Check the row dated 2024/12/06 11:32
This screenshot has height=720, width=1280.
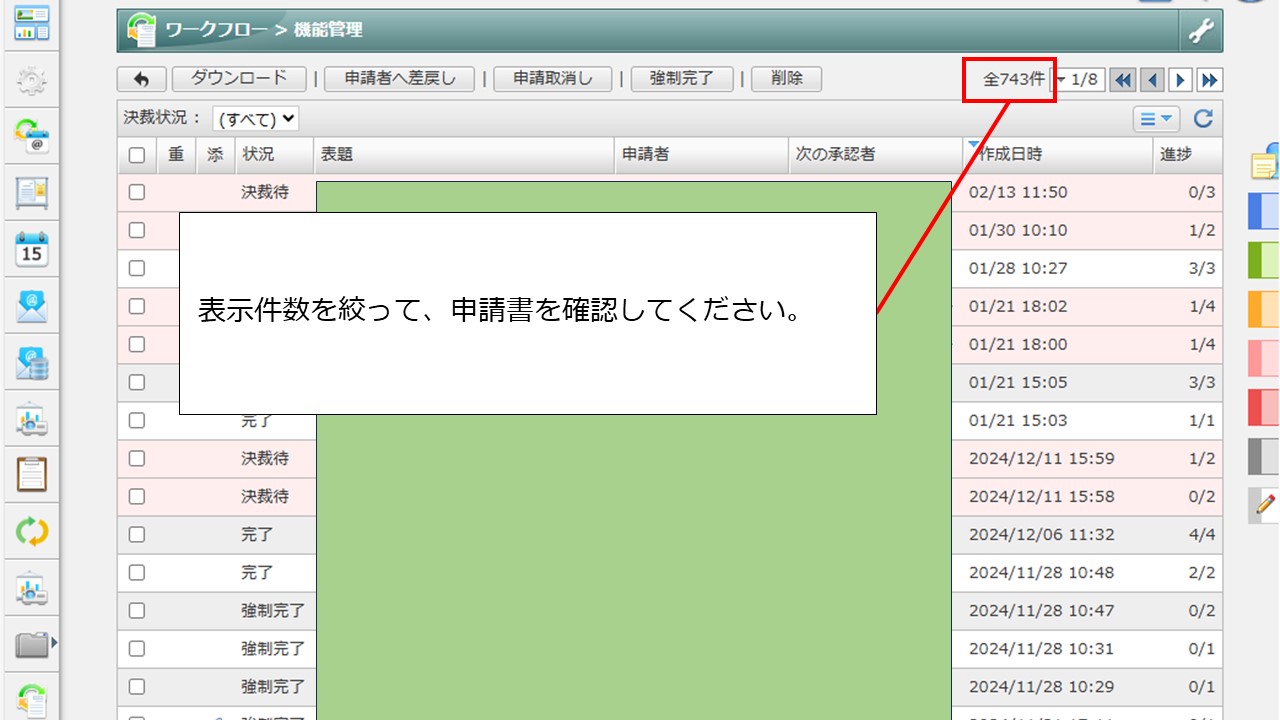137,534
